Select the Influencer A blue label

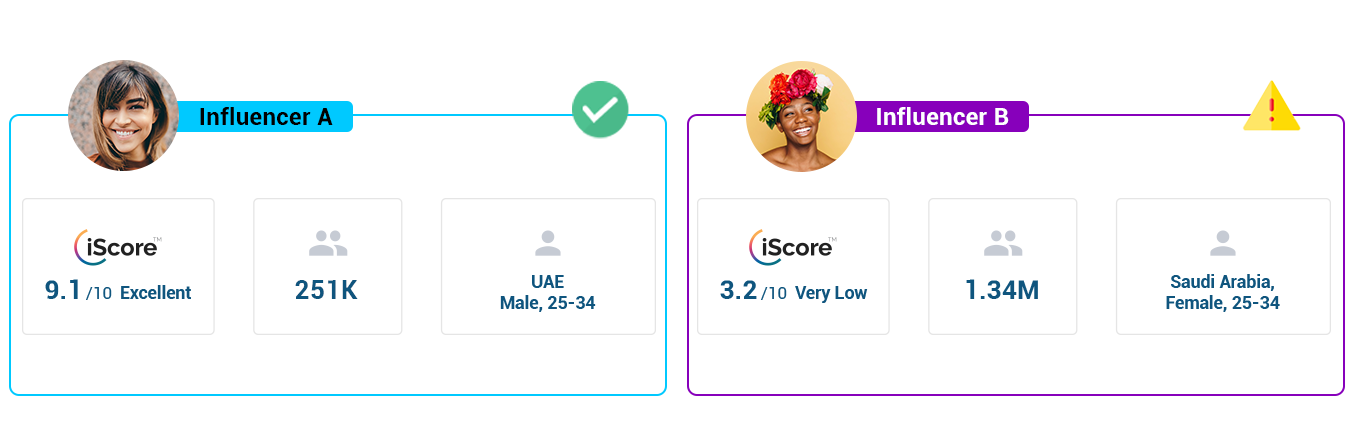coord(265,117)
